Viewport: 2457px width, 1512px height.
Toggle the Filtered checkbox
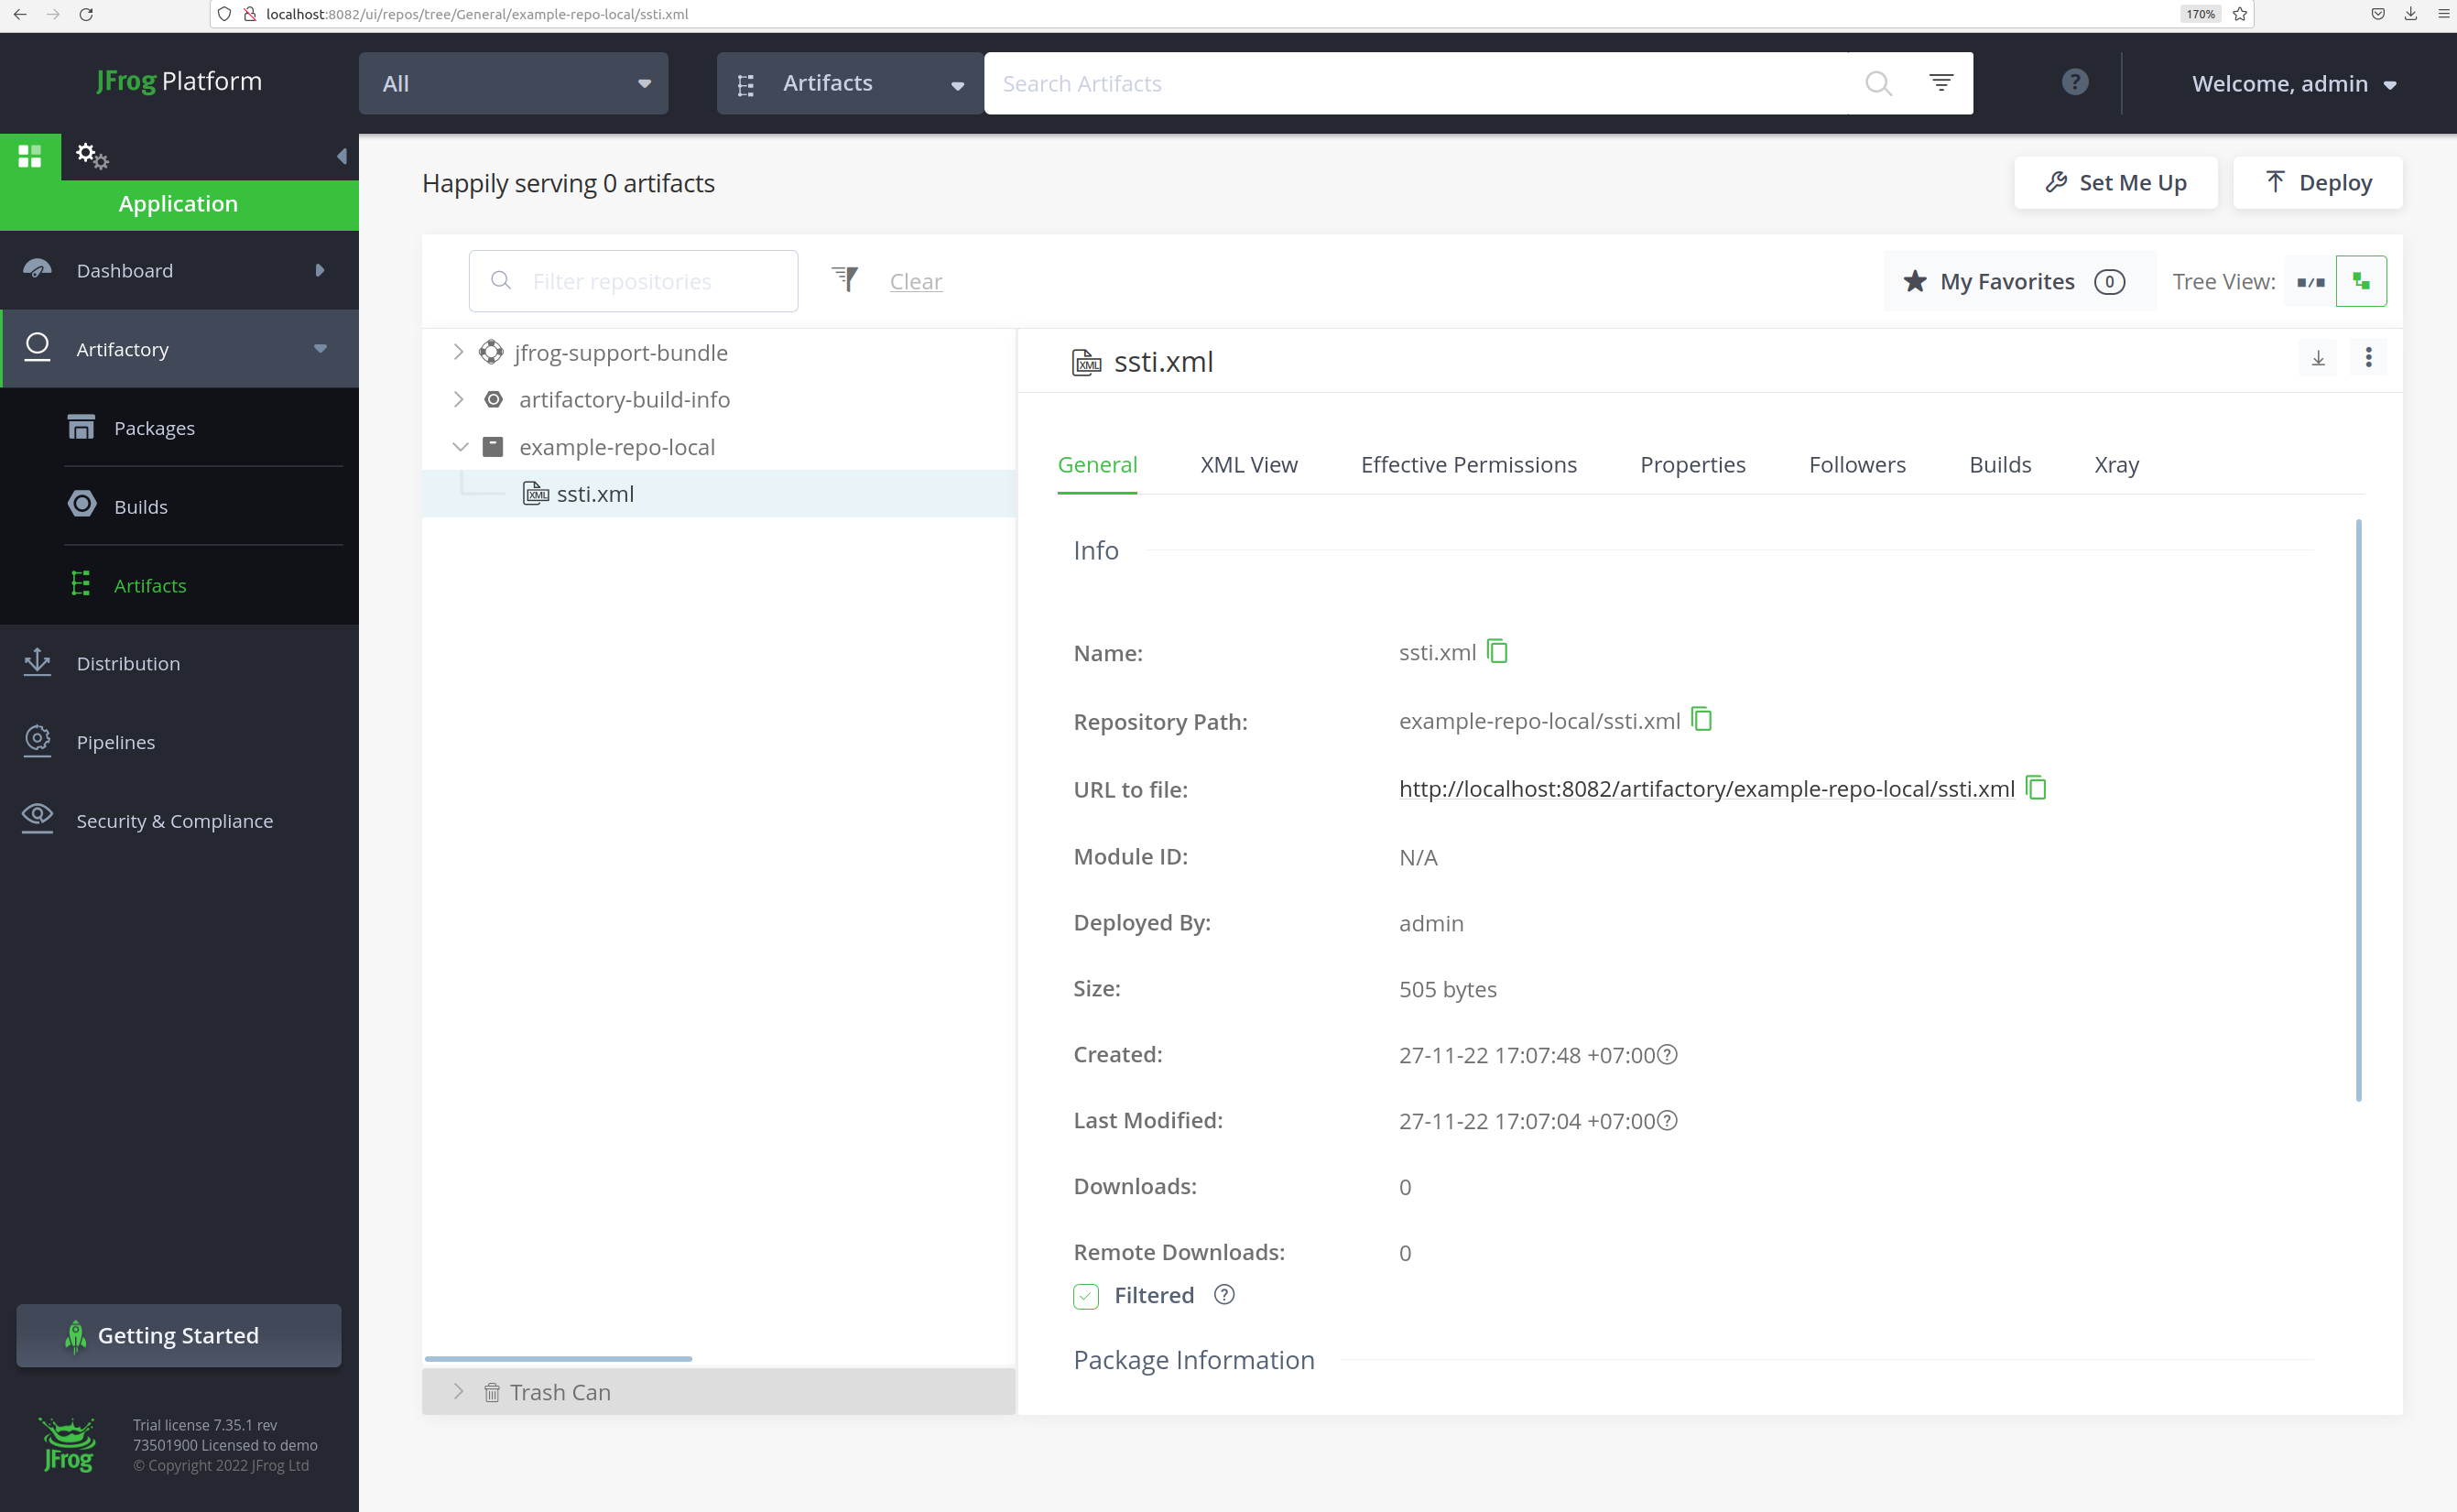point(1086,1296)
